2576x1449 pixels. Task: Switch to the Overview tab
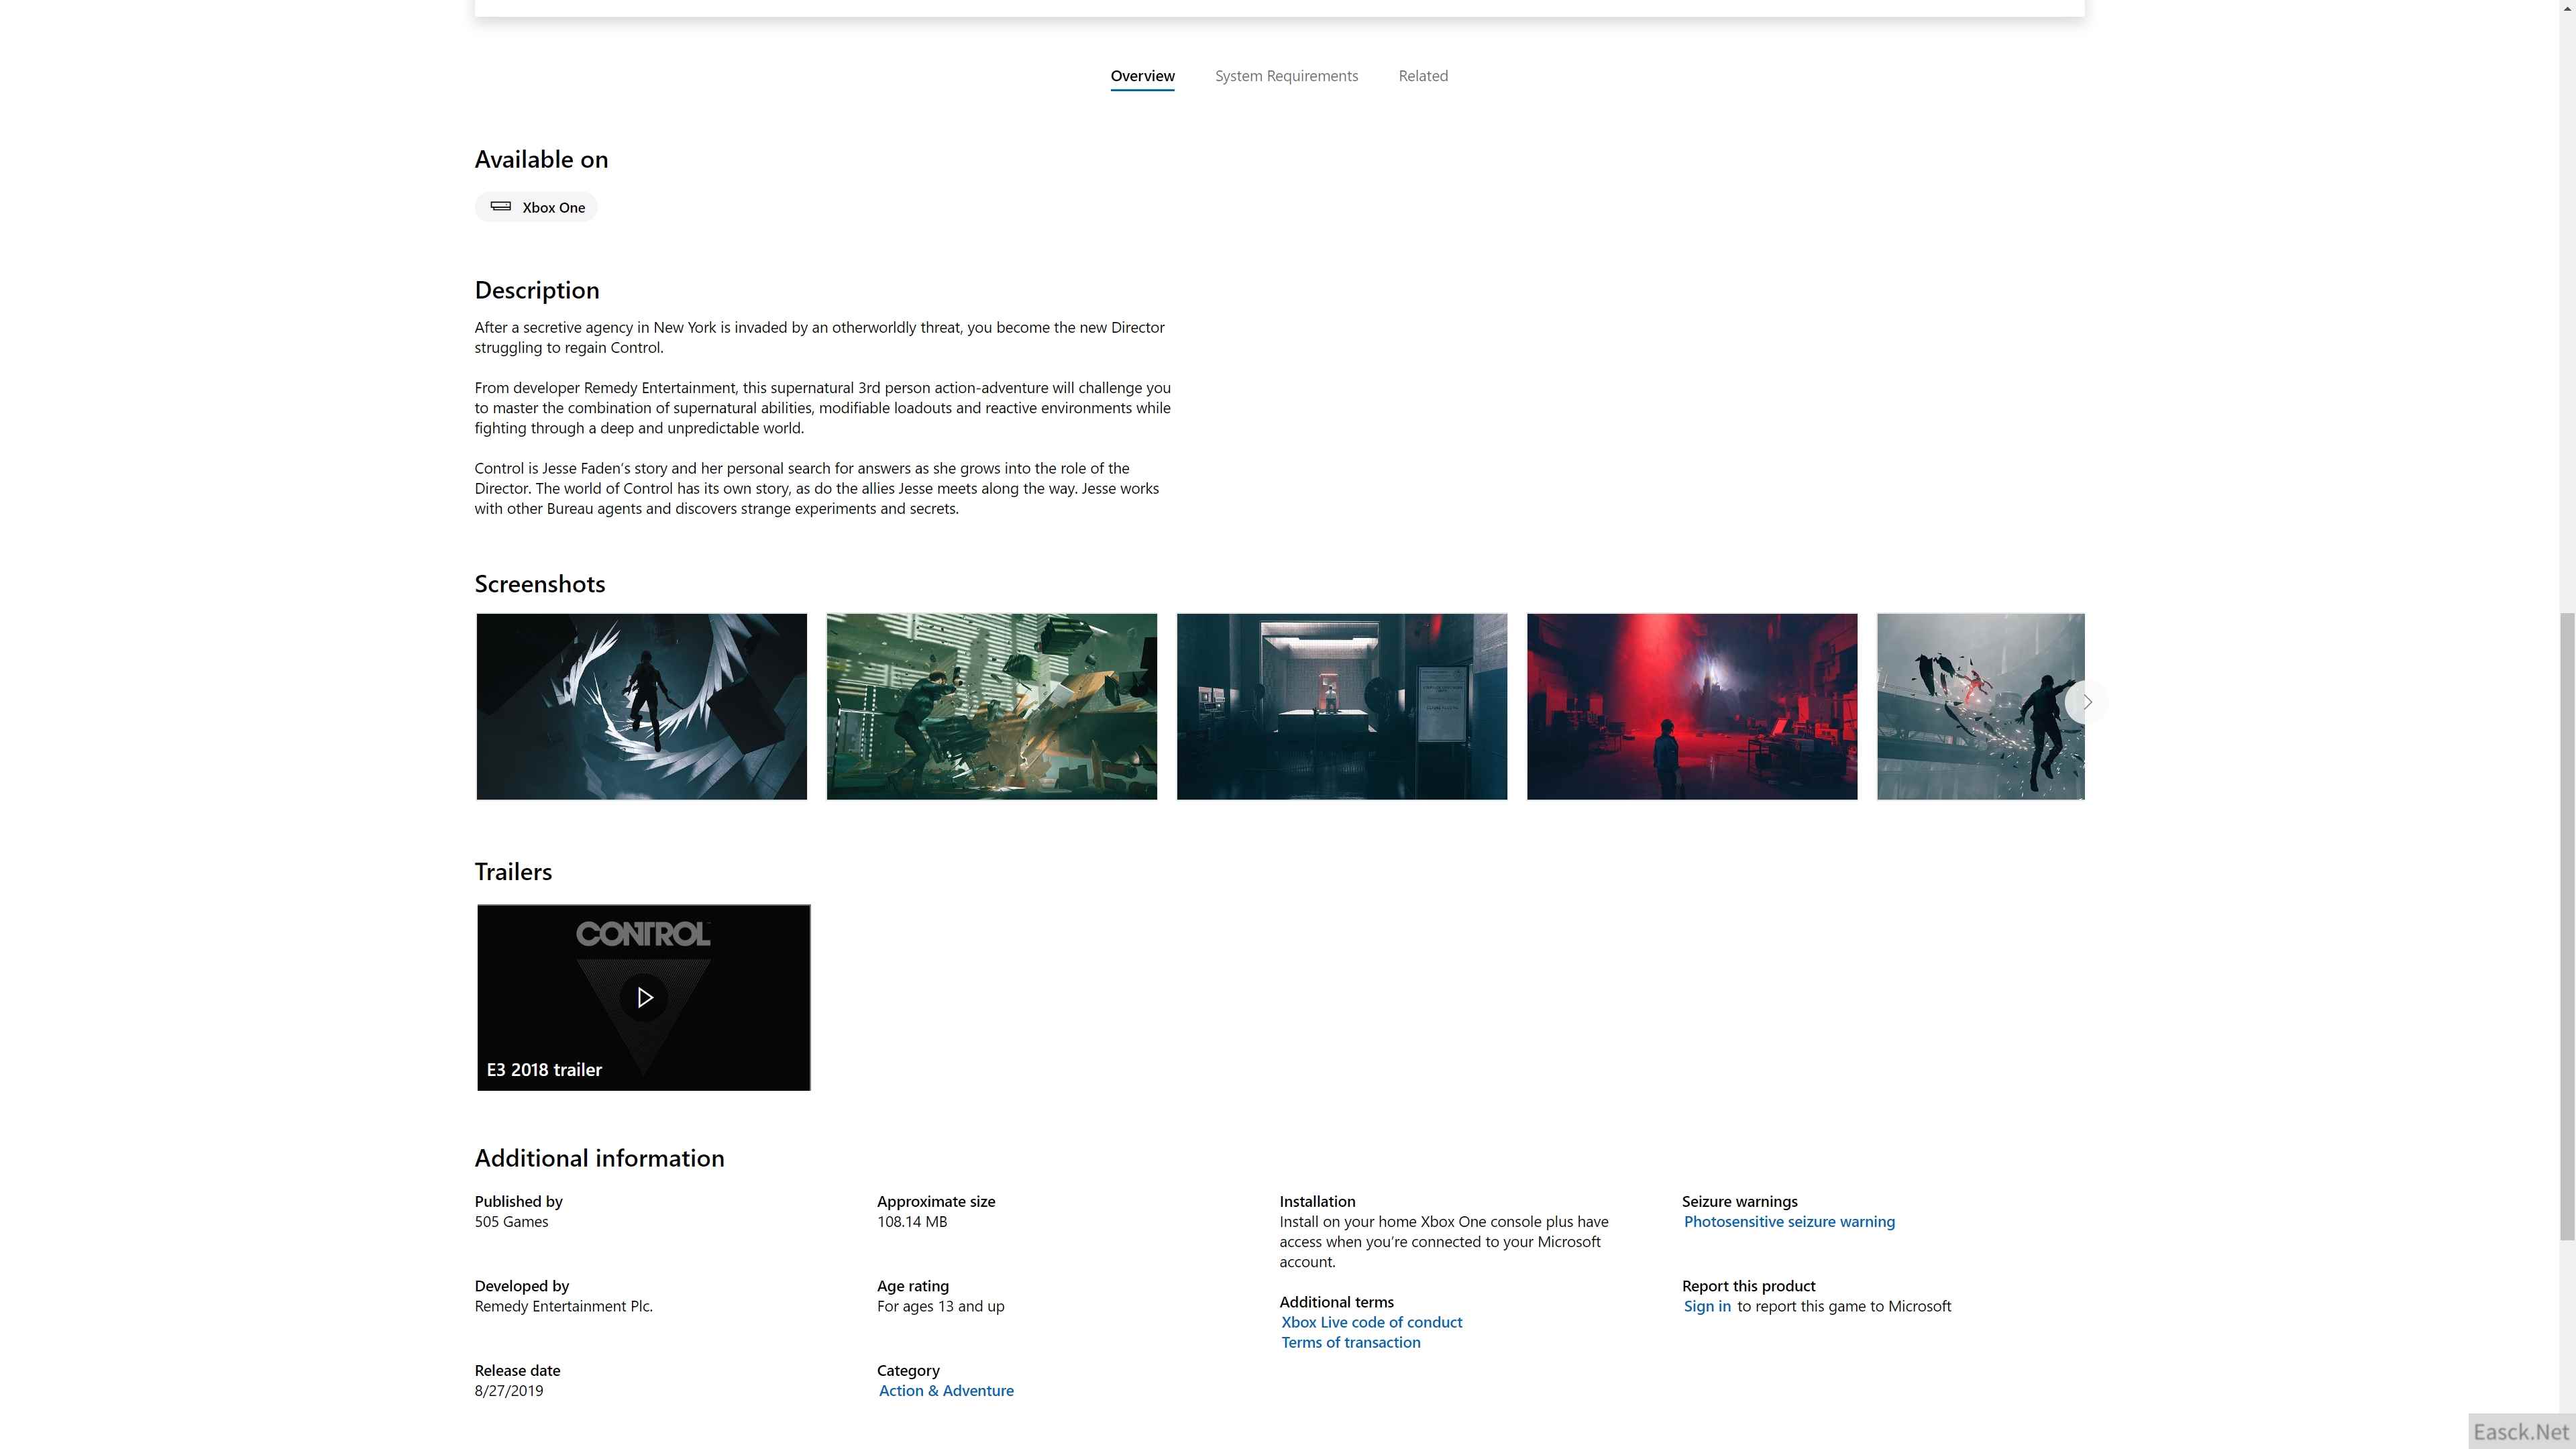click(1142, 76)
